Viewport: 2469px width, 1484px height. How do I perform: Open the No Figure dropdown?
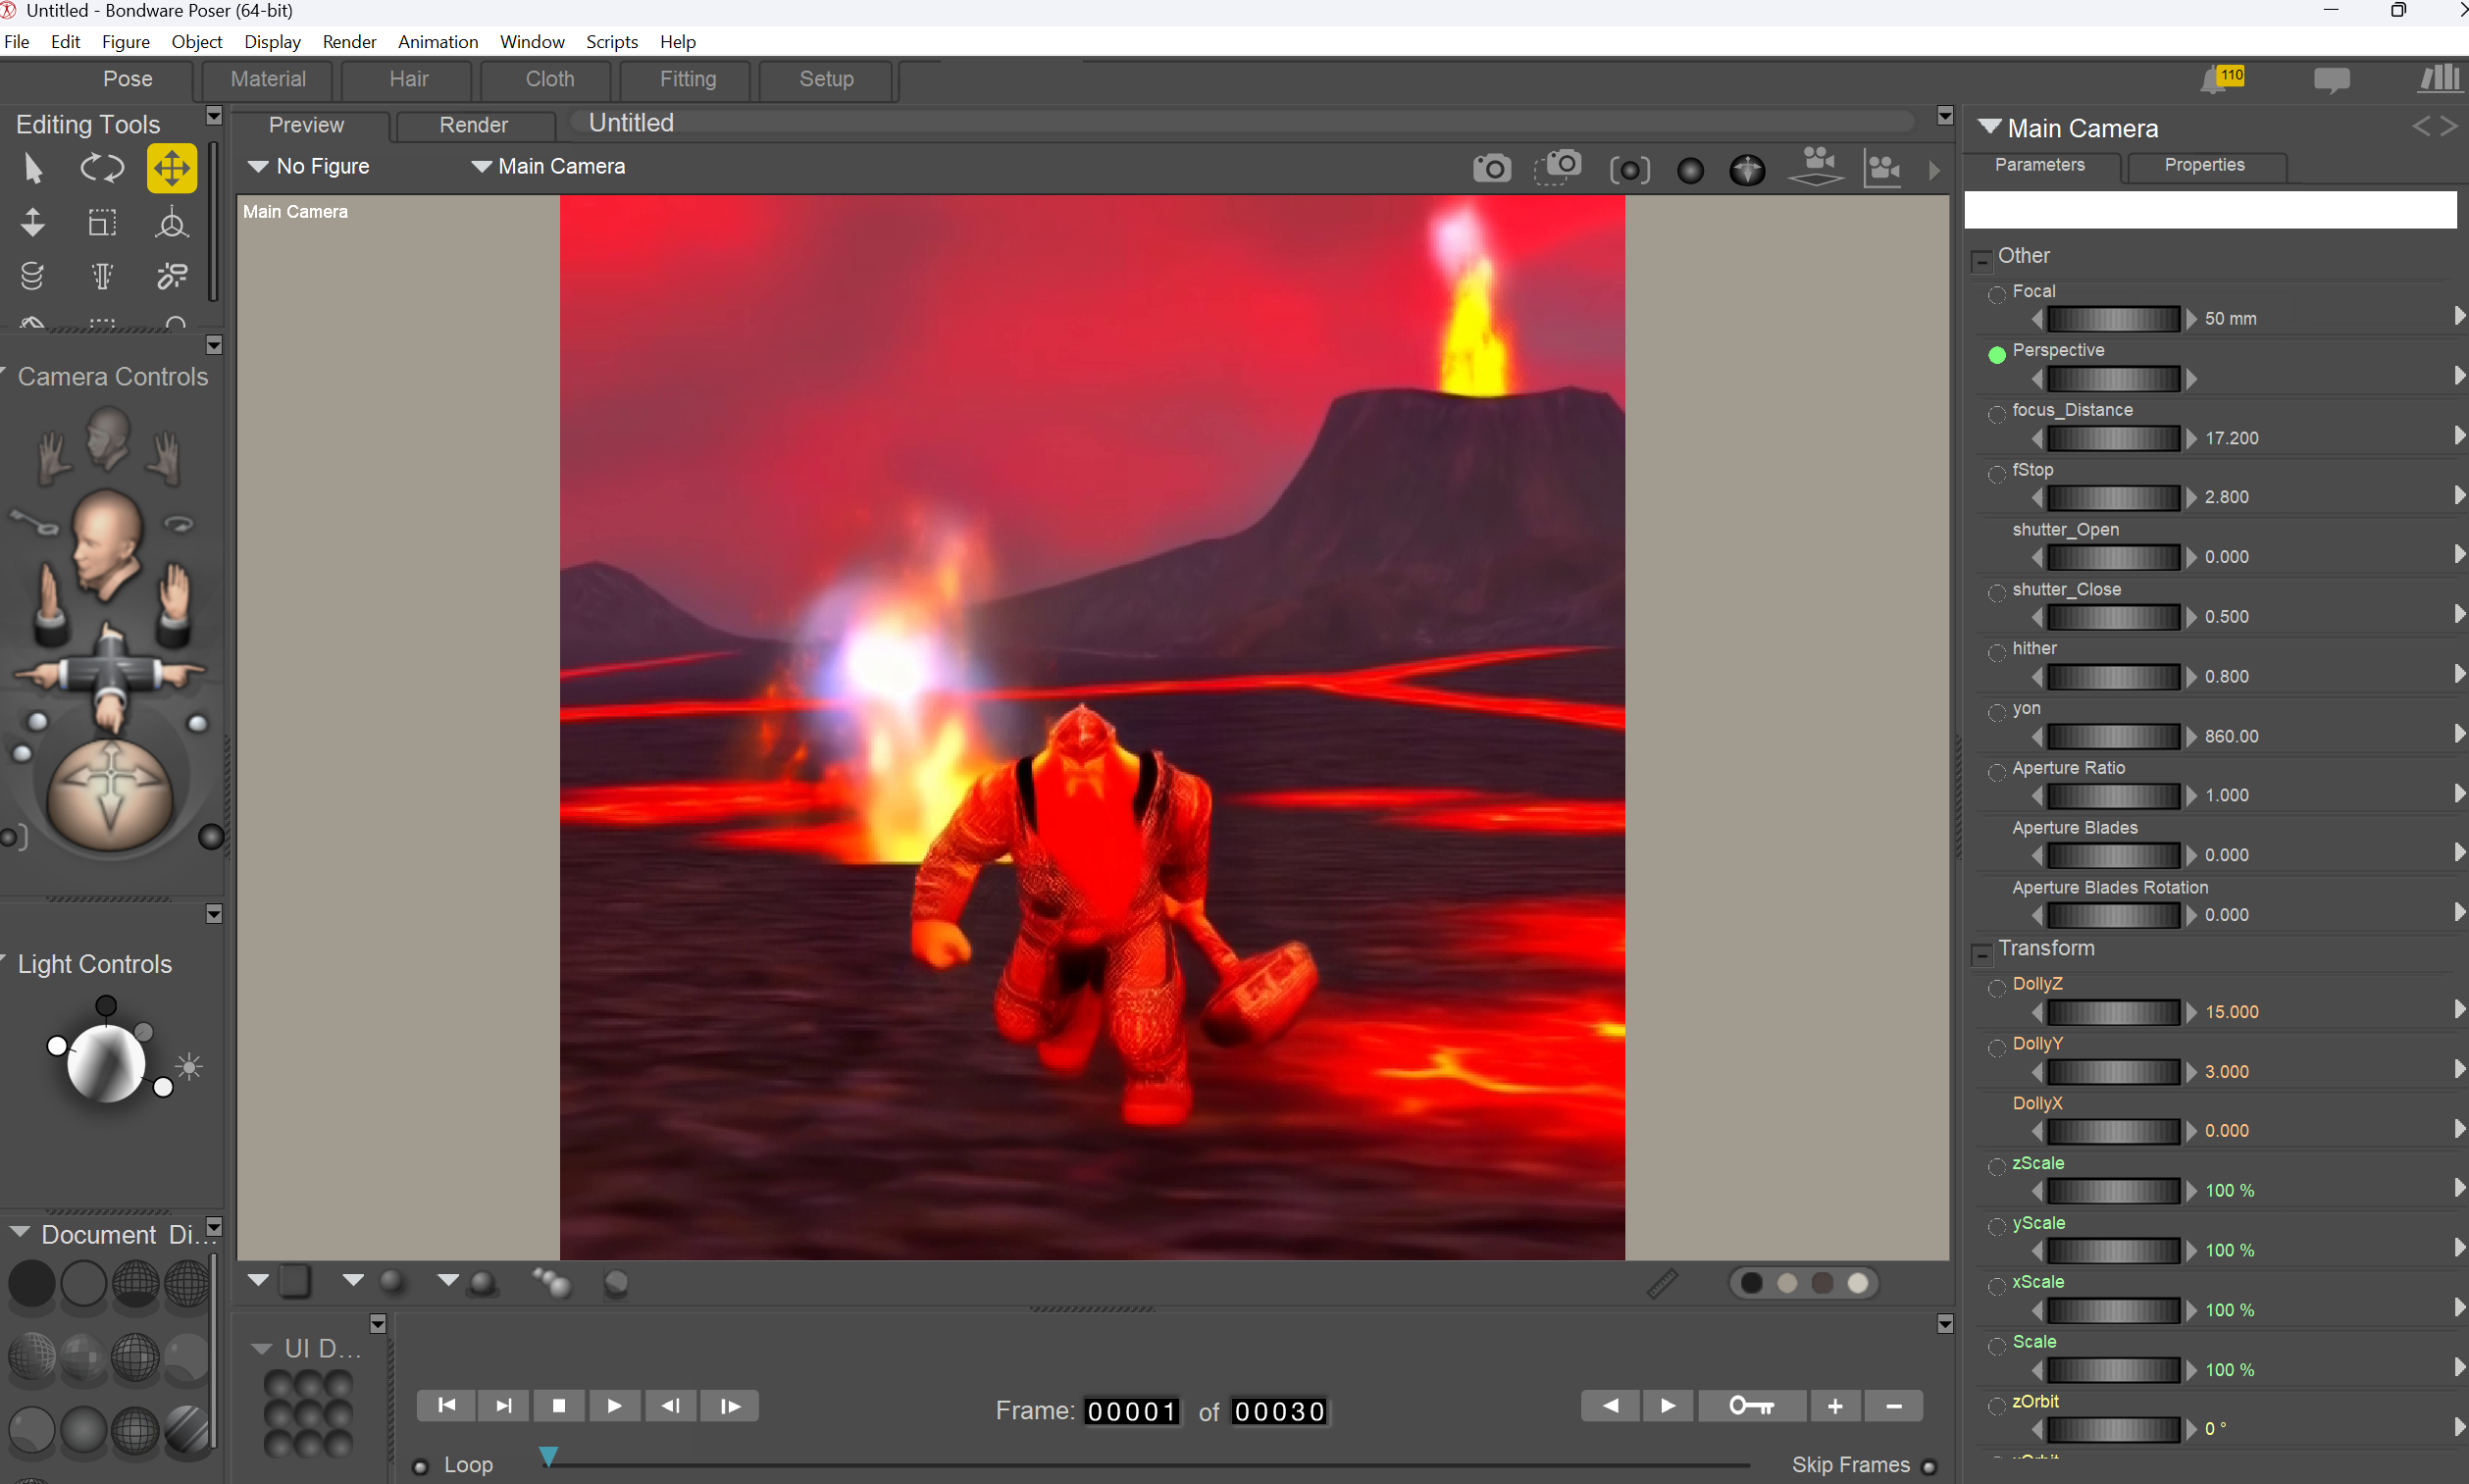tap(309, 166)
